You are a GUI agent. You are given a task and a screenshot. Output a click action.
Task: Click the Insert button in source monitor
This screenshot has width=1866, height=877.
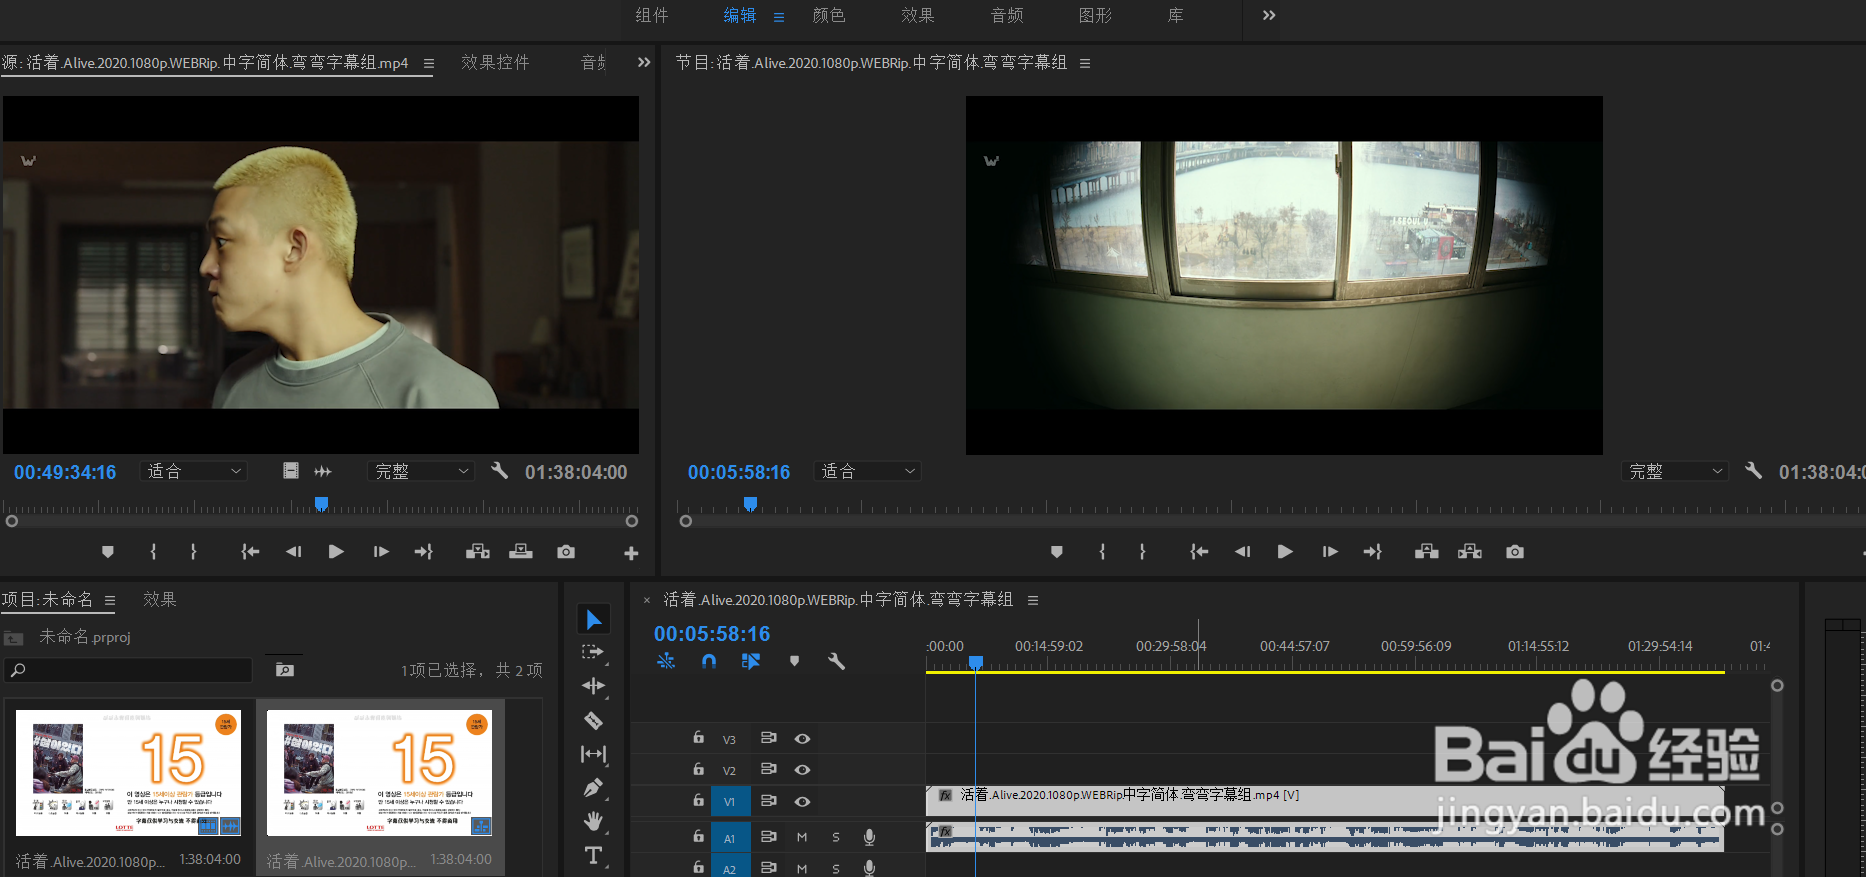click(x=478, y=552)
